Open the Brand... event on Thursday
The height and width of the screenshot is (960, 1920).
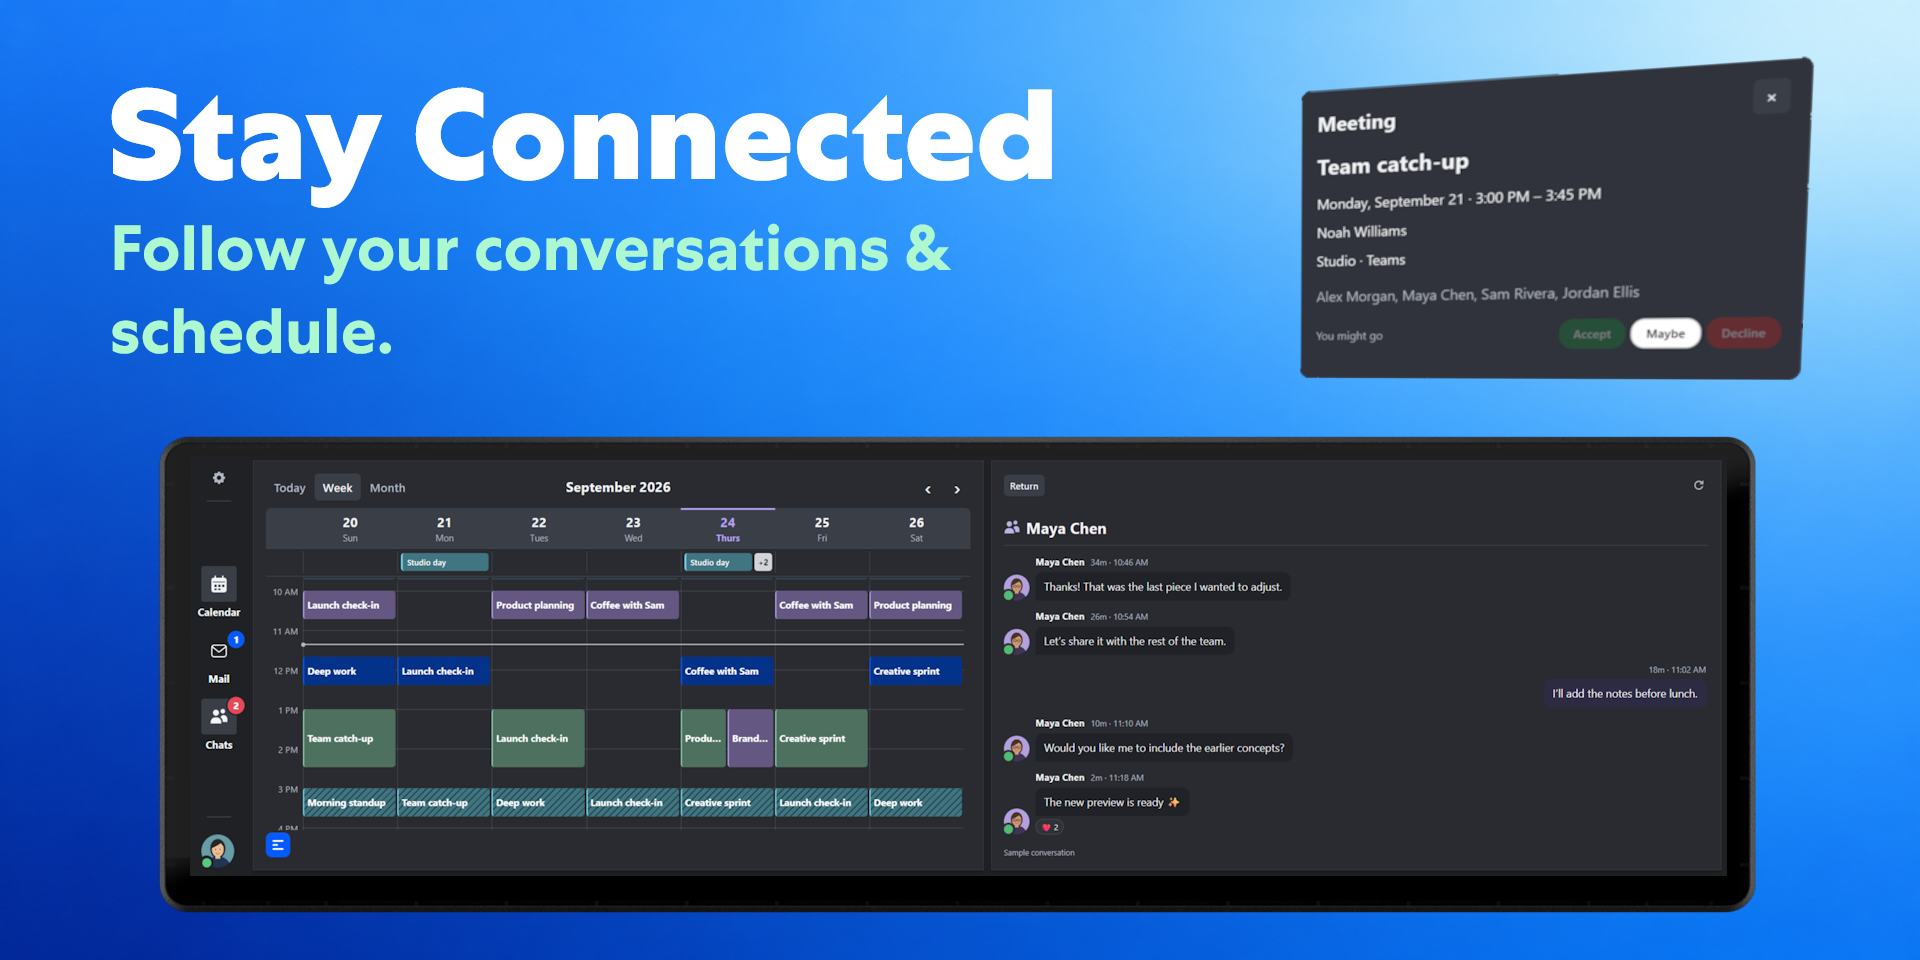[x=750, y=738]
